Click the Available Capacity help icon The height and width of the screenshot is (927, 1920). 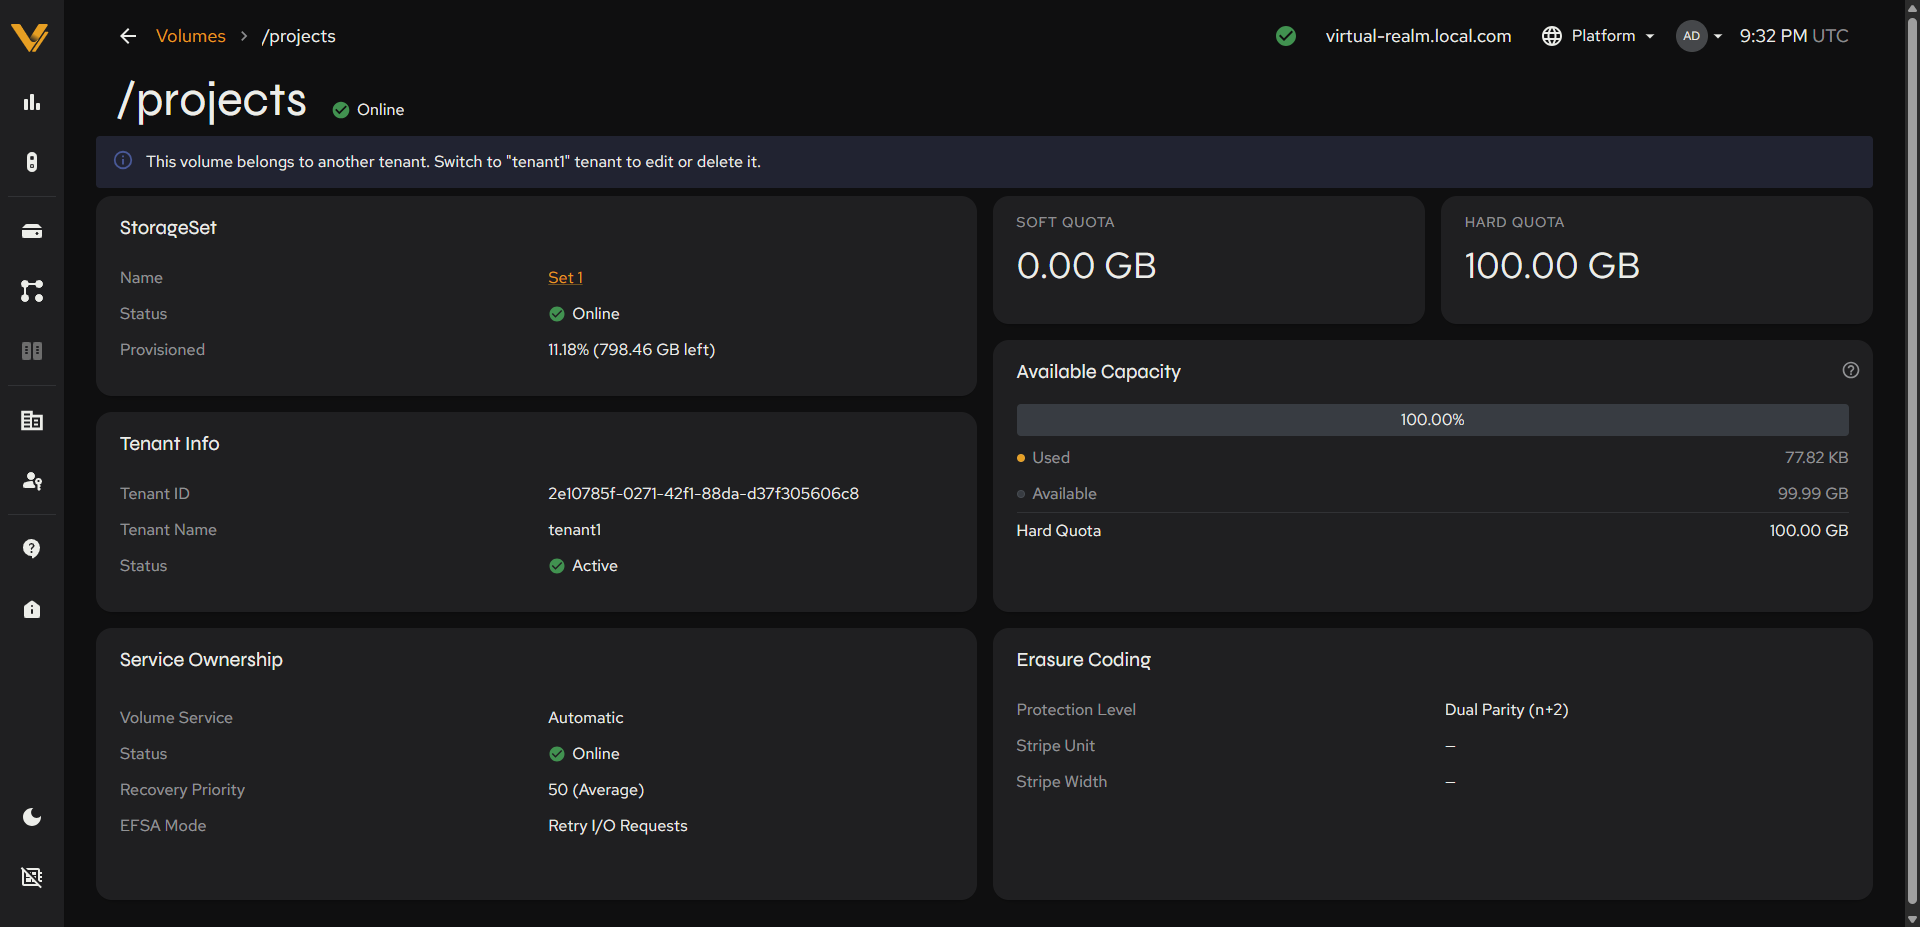click(1851, 370)
